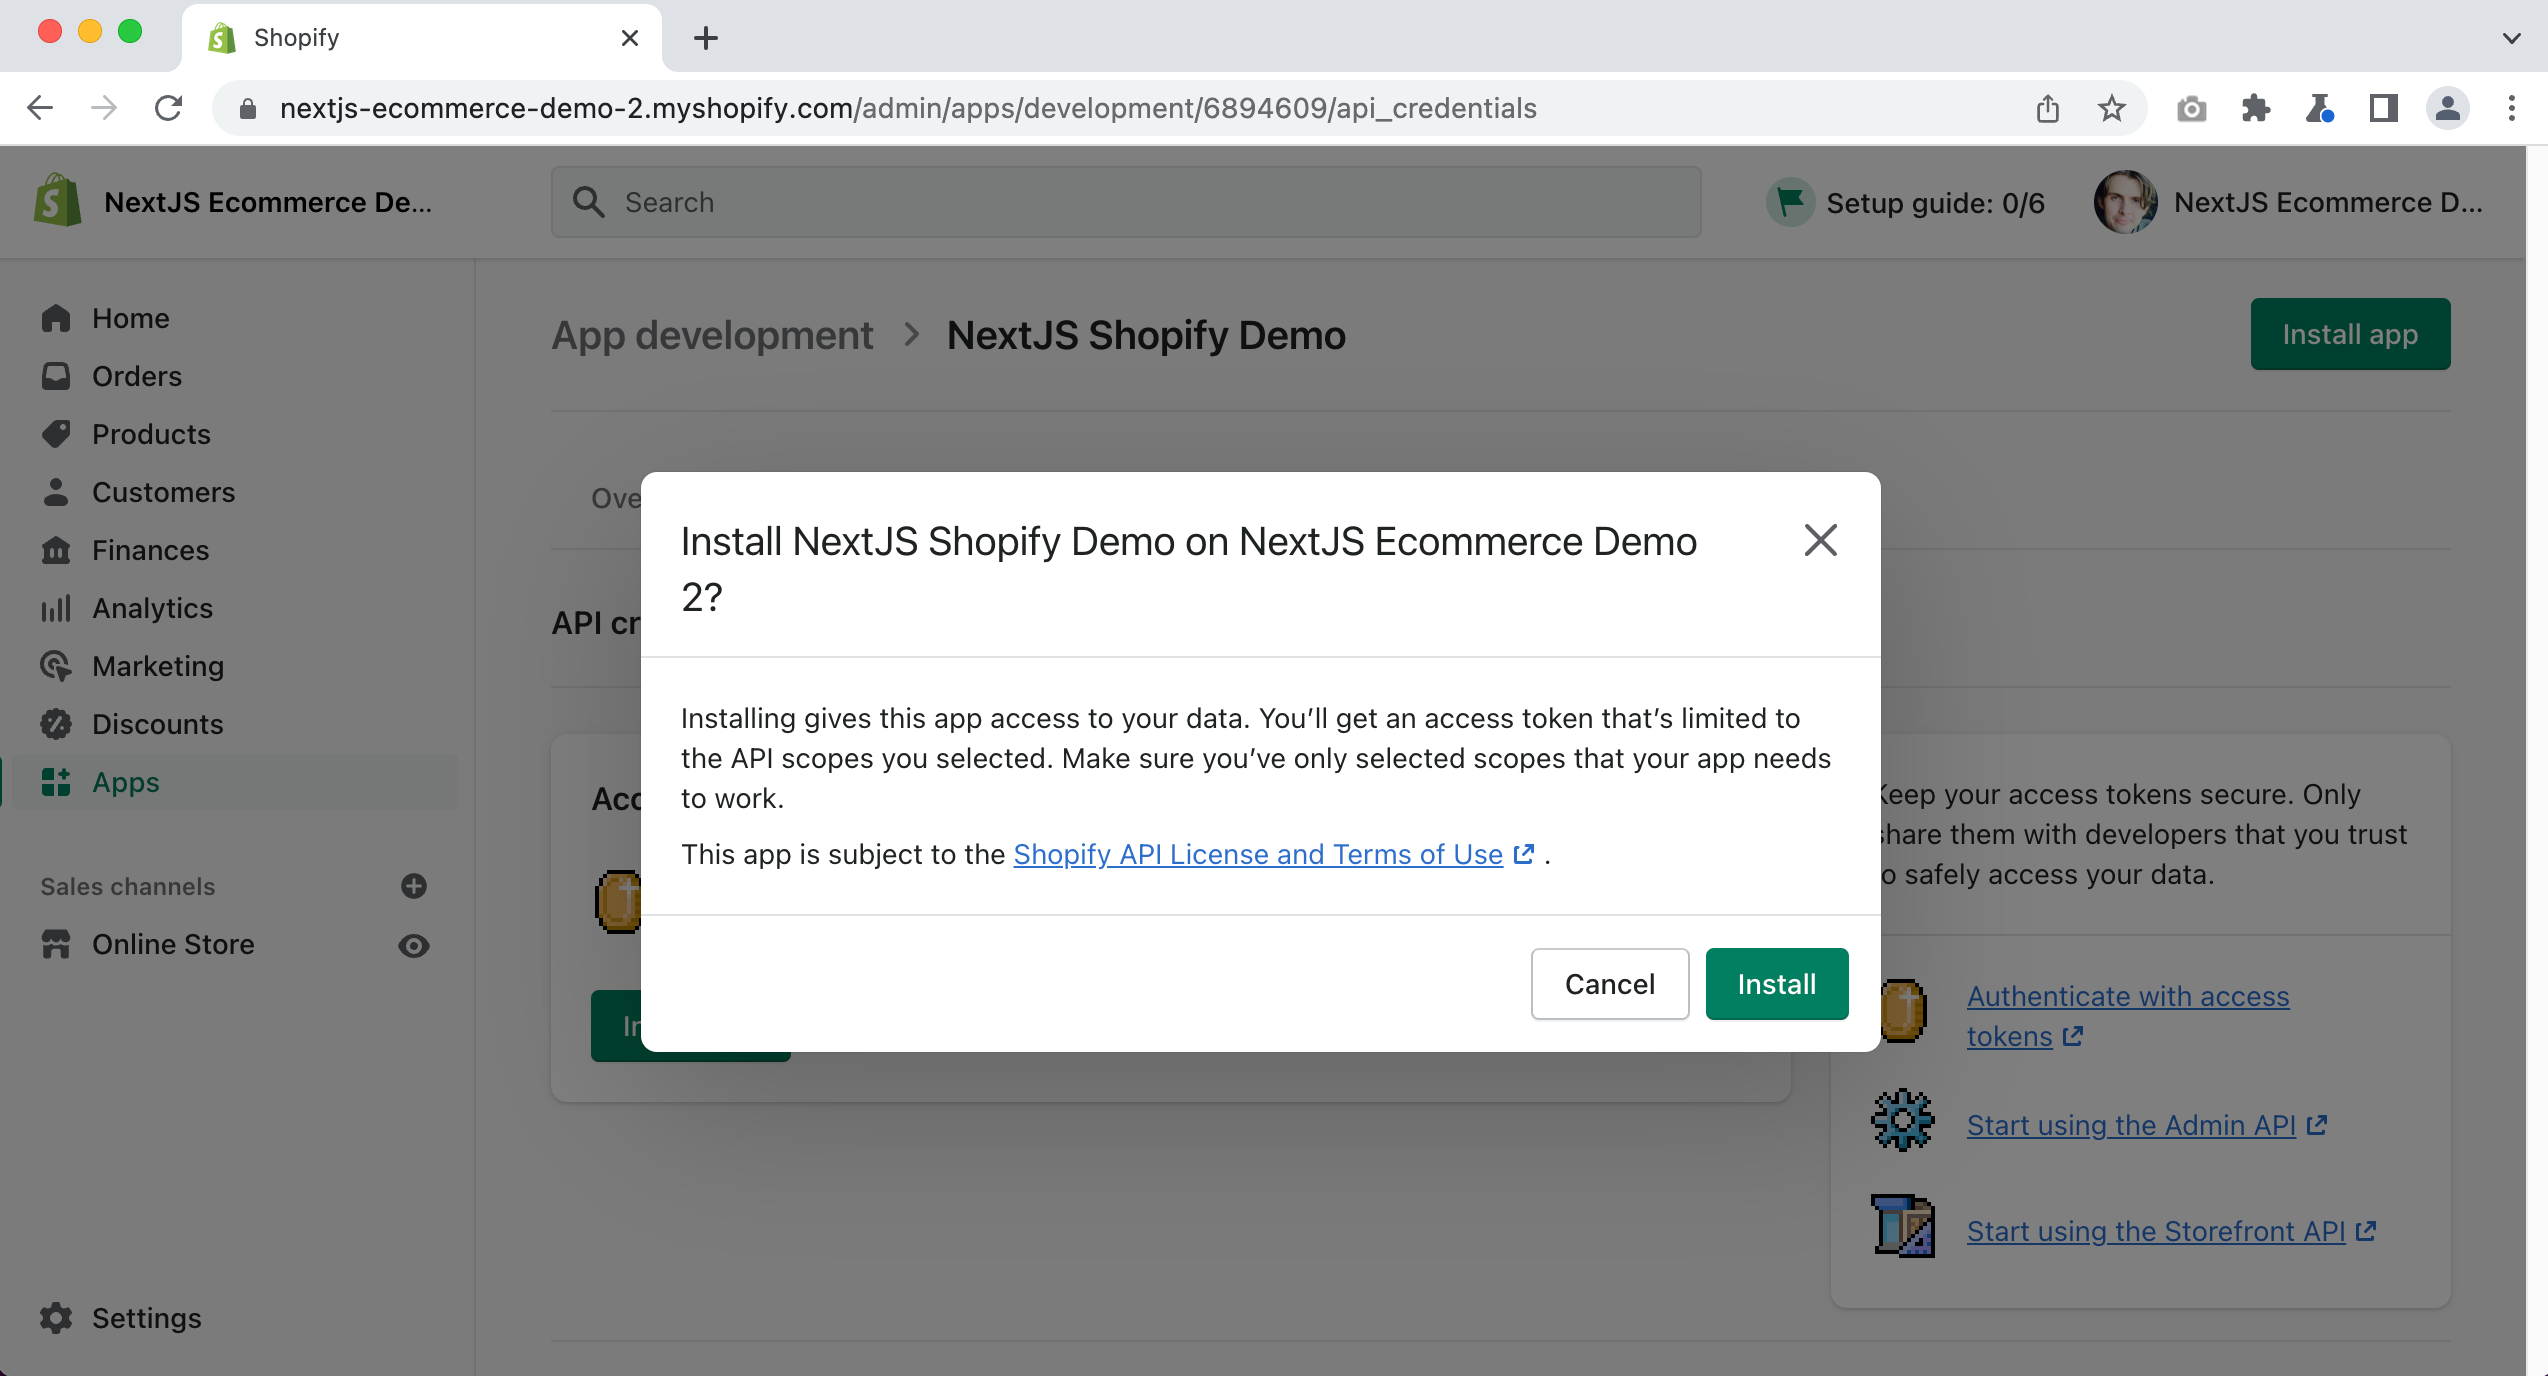This screenshot has height=1376, width=2548.
Task: Click the Marketing target icon
Action: tap(56, 666)
